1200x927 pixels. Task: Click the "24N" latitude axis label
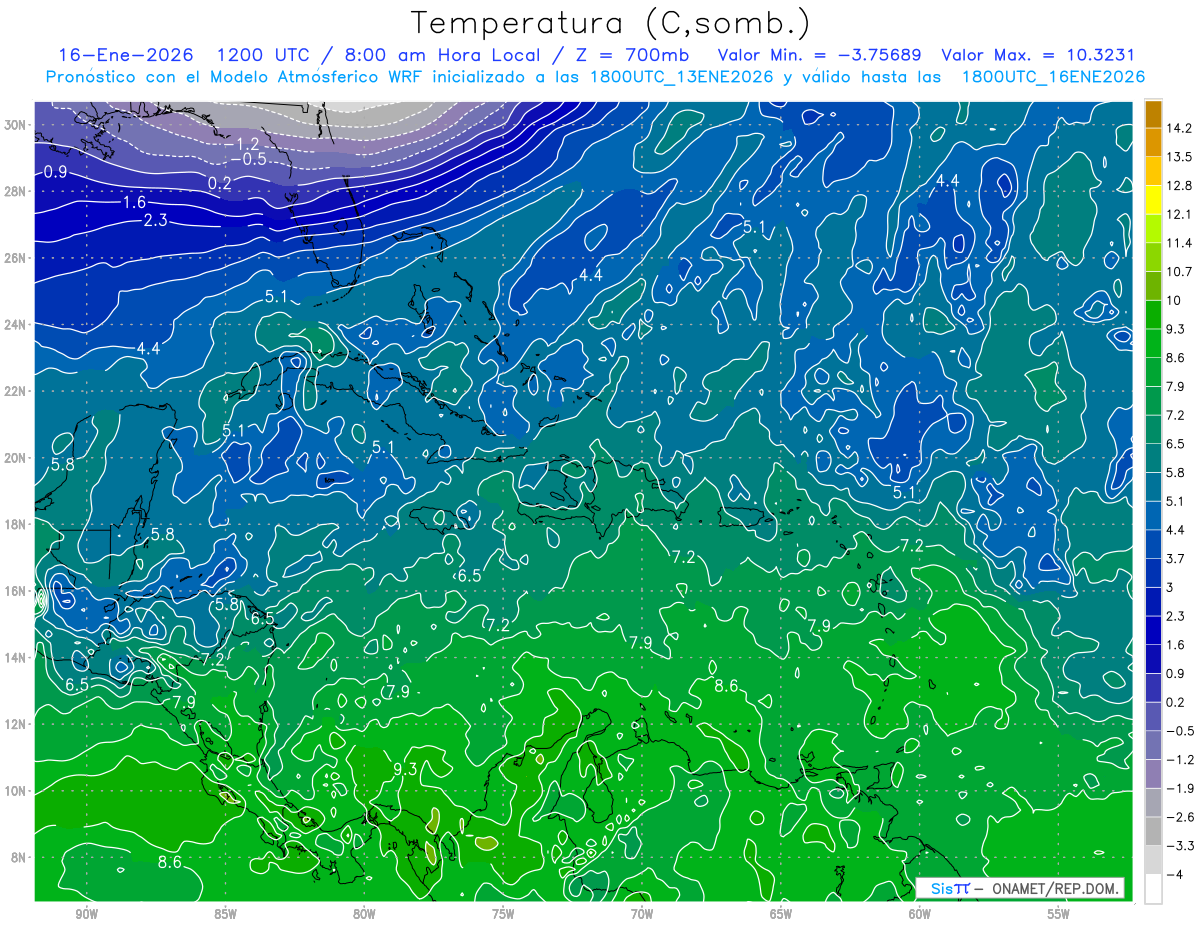click(x=15, y=325)
